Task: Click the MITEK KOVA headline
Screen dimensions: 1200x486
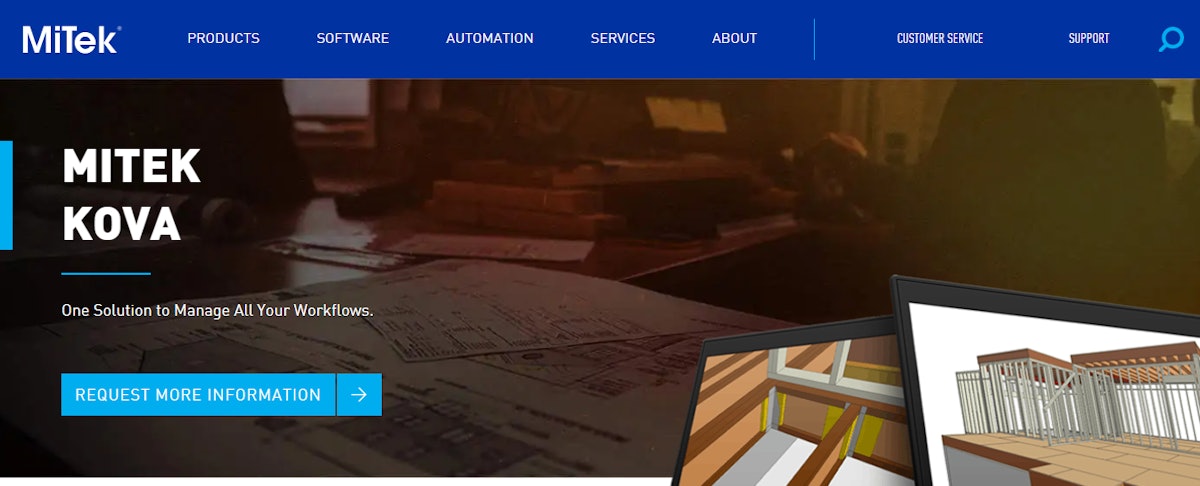Action: tap(131, 195)
